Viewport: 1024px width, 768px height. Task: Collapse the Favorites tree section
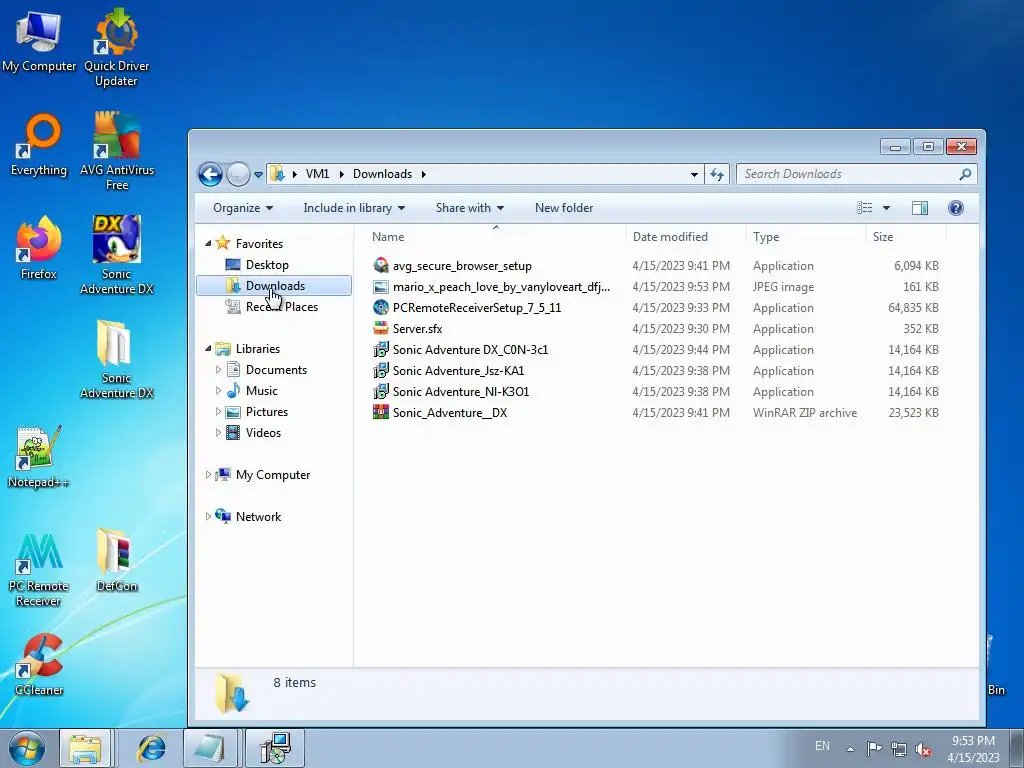click(x=208, y=244)
